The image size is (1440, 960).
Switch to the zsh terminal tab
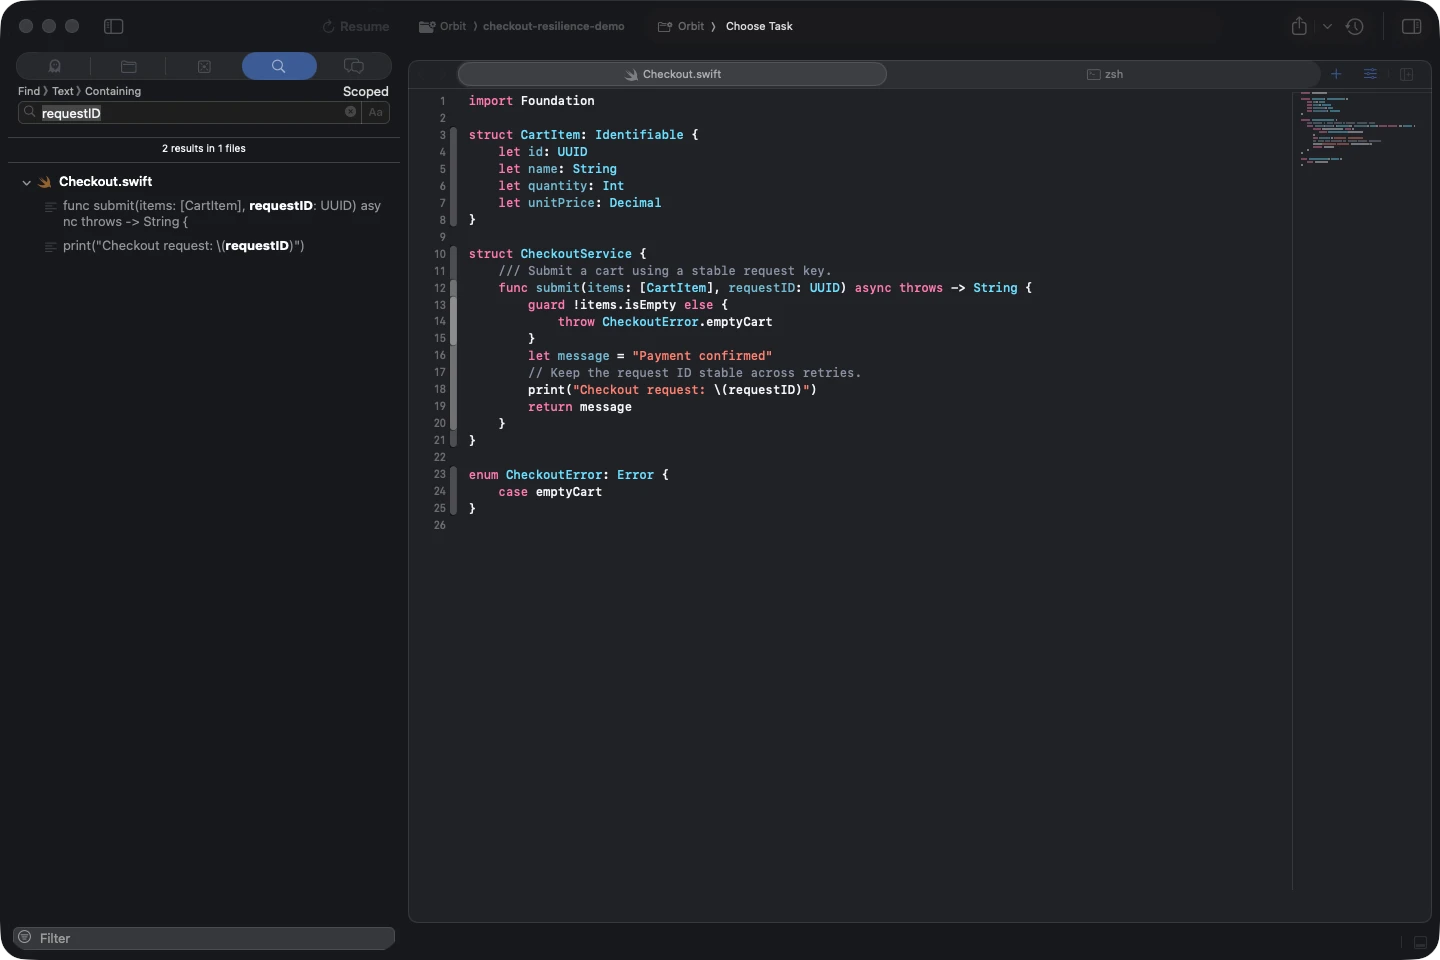pos(1104,74)
